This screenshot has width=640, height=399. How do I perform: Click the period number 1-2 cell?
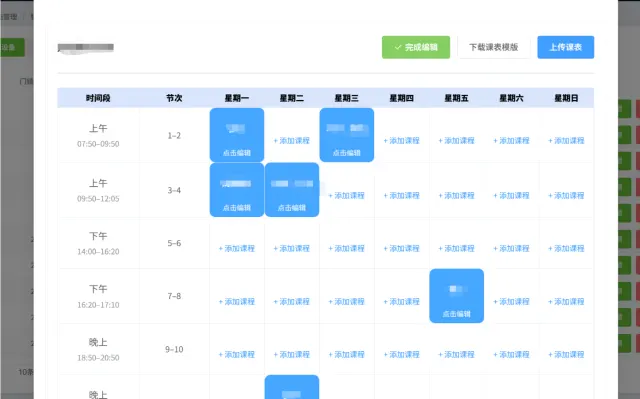(174, 135)
